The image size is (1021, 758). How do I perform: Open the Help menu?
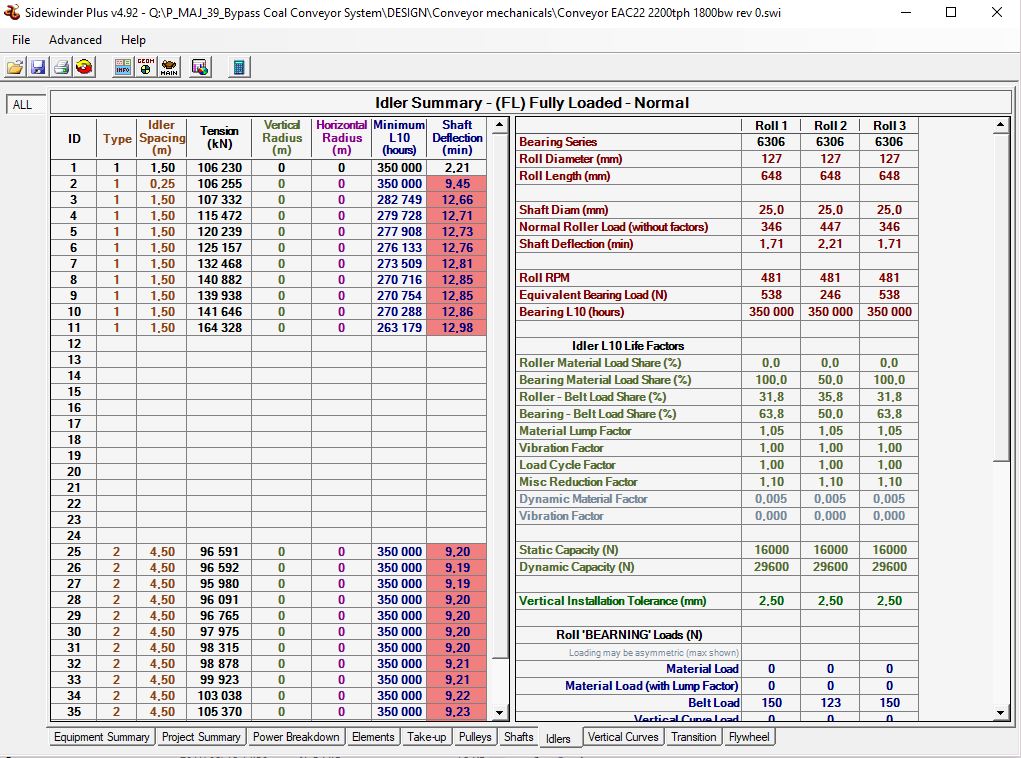[133, 40]
